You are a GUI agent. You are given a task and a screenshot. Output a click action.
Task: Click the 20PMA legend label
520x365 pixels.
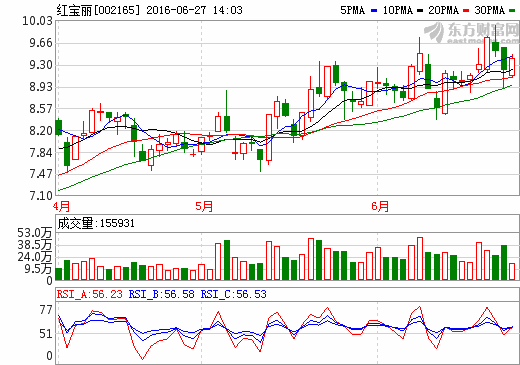coord(443,10)
